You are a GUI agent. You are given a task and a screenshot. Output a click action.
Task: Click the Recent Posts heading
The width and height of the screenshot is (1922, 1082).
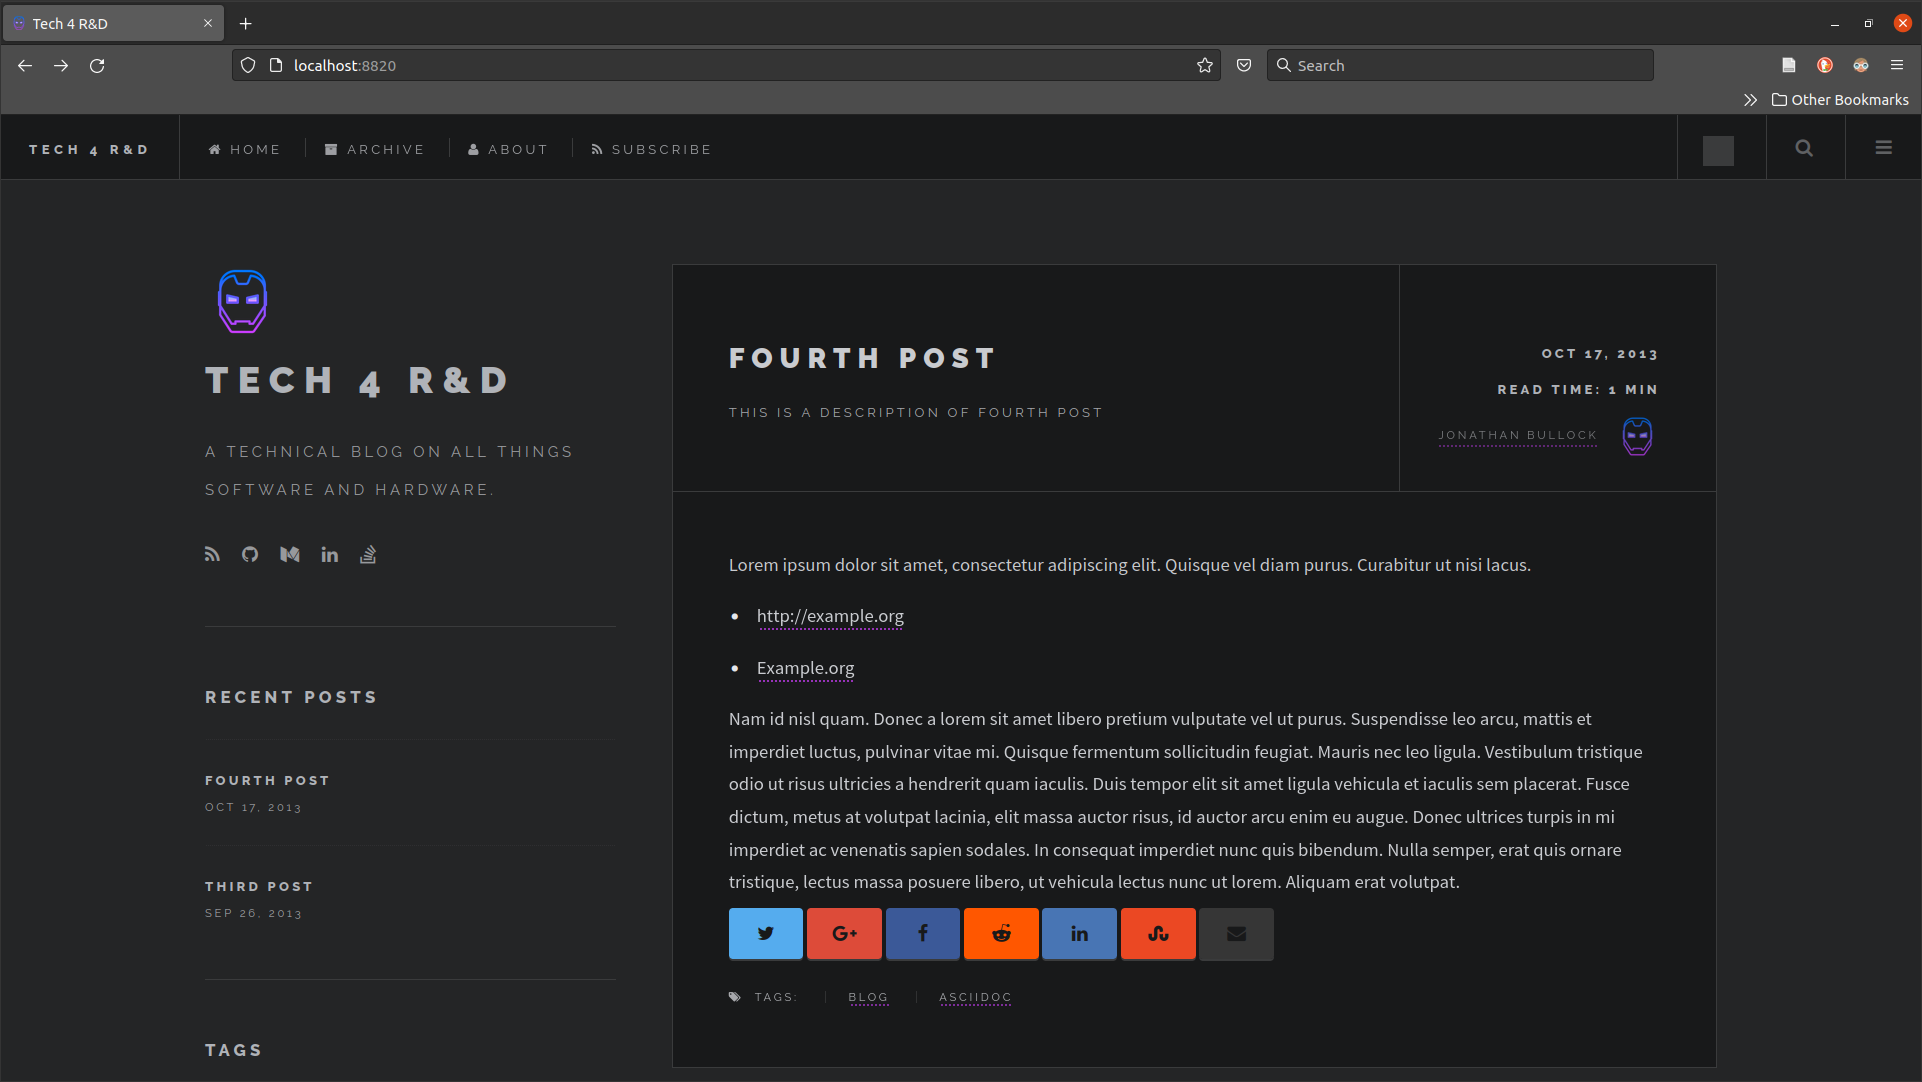291,697
